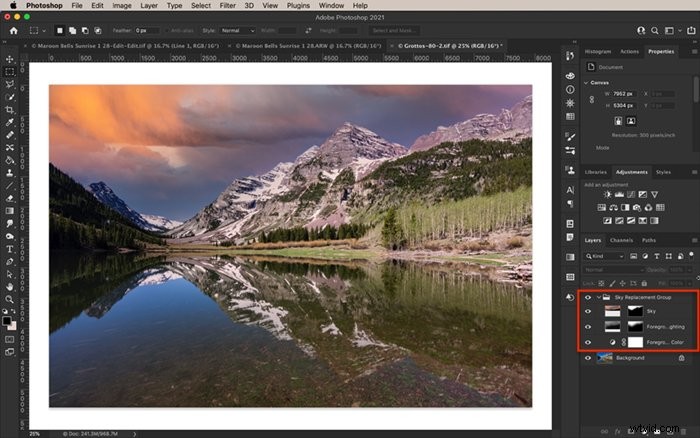Select the Eraser tool
Image resolution: width=700 pixels, height=438 pixels.
[x=9, y=198]
